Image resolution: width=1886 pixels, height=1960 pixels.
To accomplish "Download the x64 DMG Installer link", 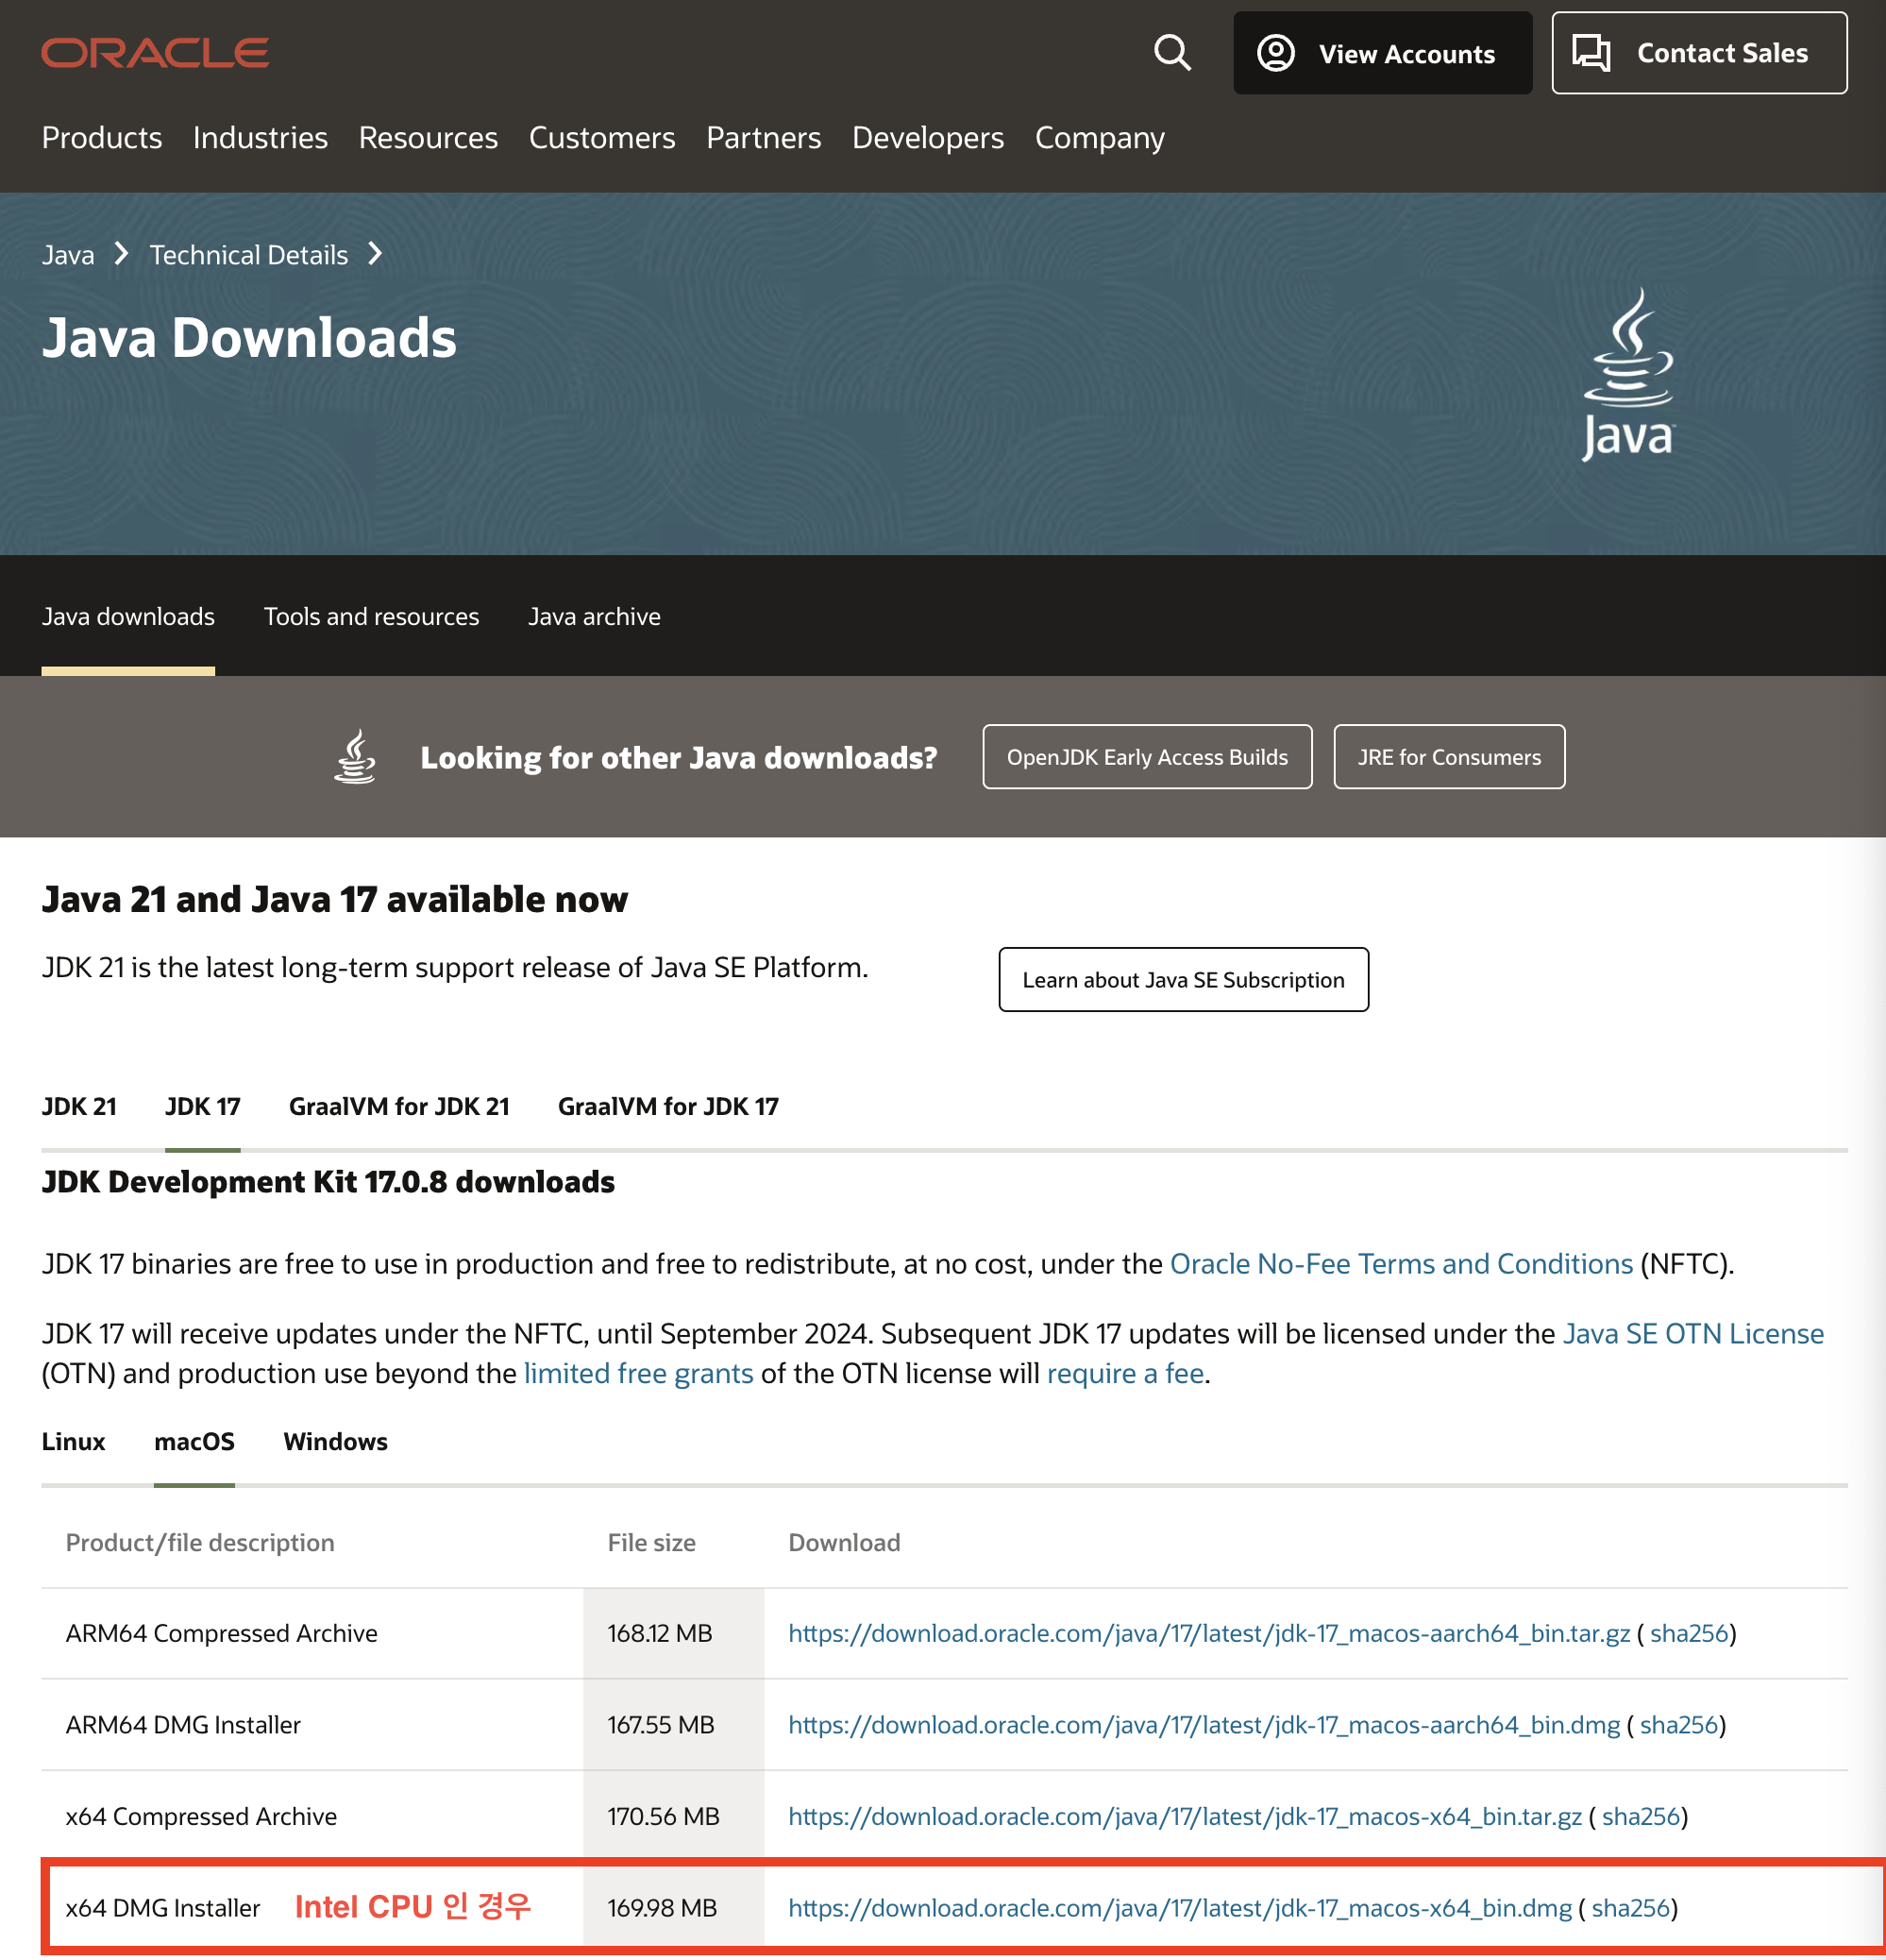I will click(1179, 1908).
